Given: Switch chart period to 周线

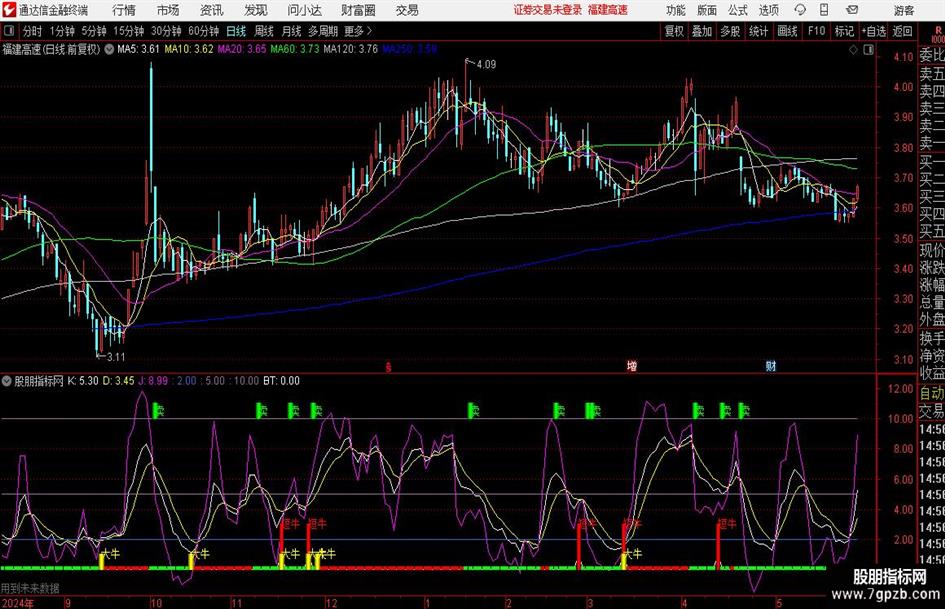Looking at the screenshot, I should (264, 31).
